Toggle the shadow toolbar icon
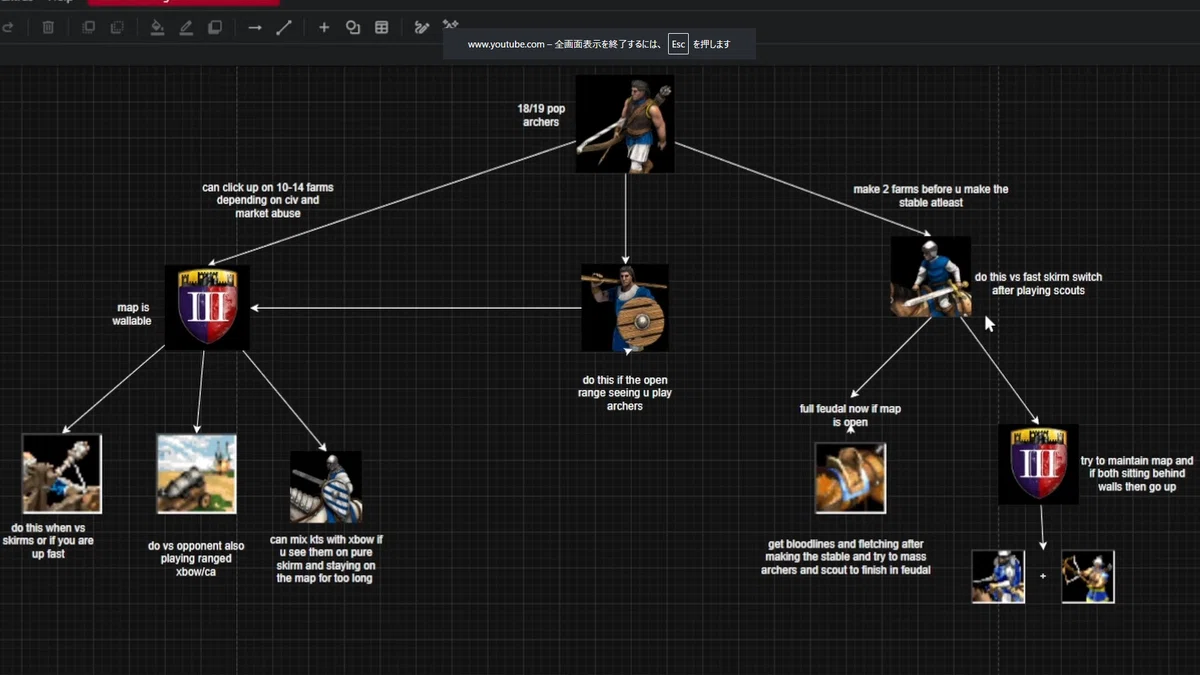1200x675 pixels. pos(214,28)
